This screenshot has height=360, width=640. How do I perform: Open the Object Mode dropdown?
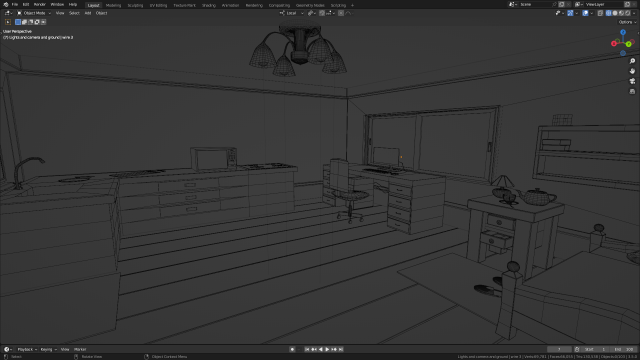click(x=34, y=13)
